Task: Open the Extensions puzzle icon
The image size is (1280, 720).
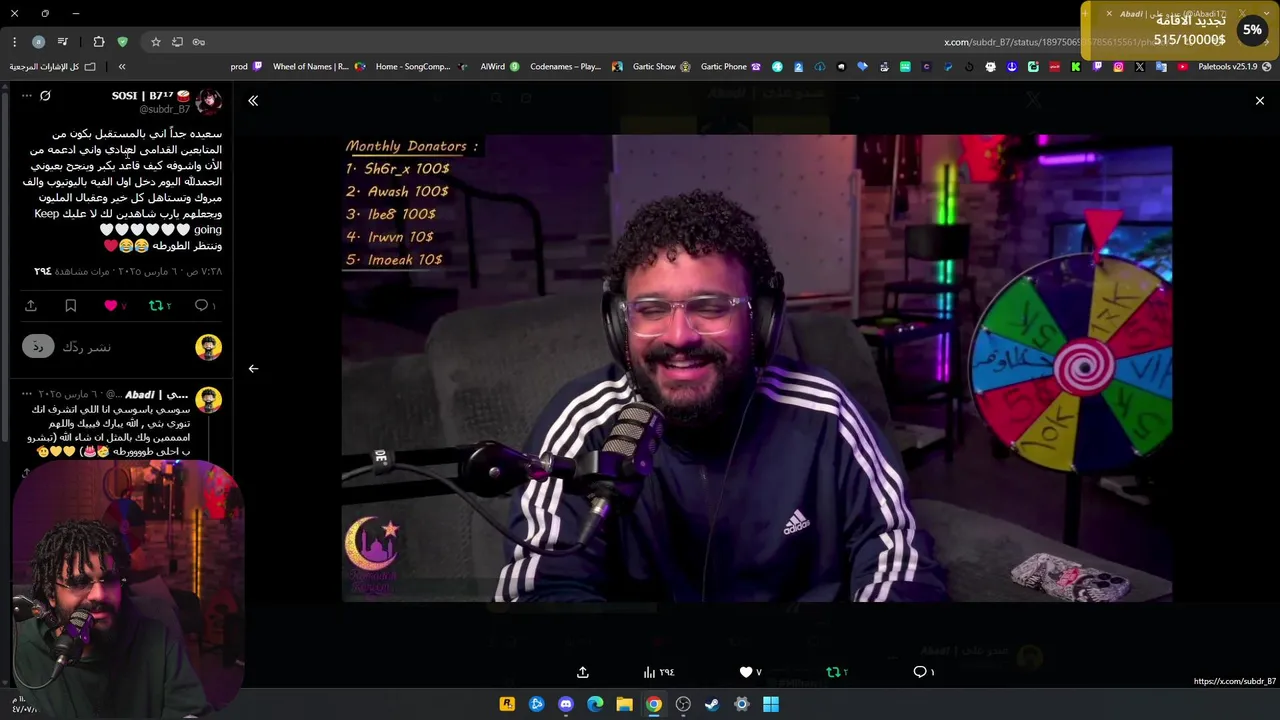Action: click(98, 42)
